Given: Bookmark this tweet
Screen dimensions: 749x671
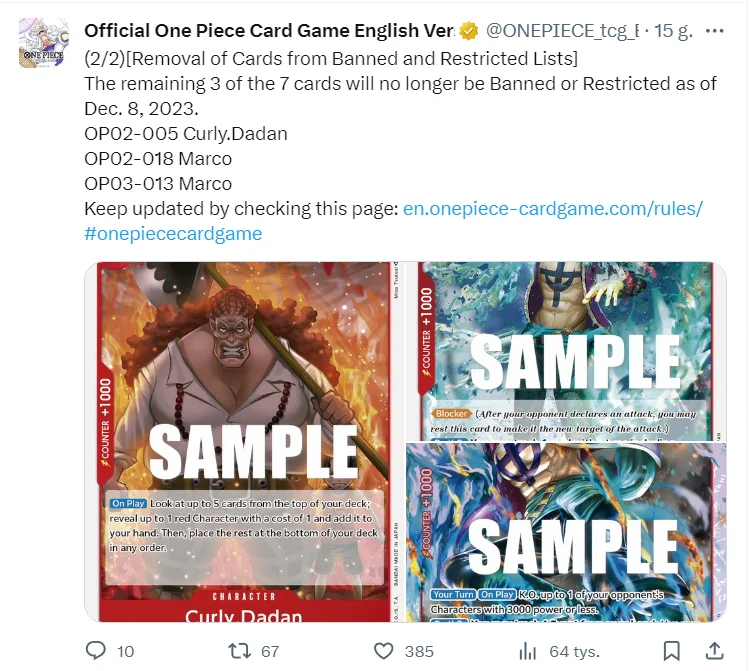Looking at the screenshot, I should [672, 651].
